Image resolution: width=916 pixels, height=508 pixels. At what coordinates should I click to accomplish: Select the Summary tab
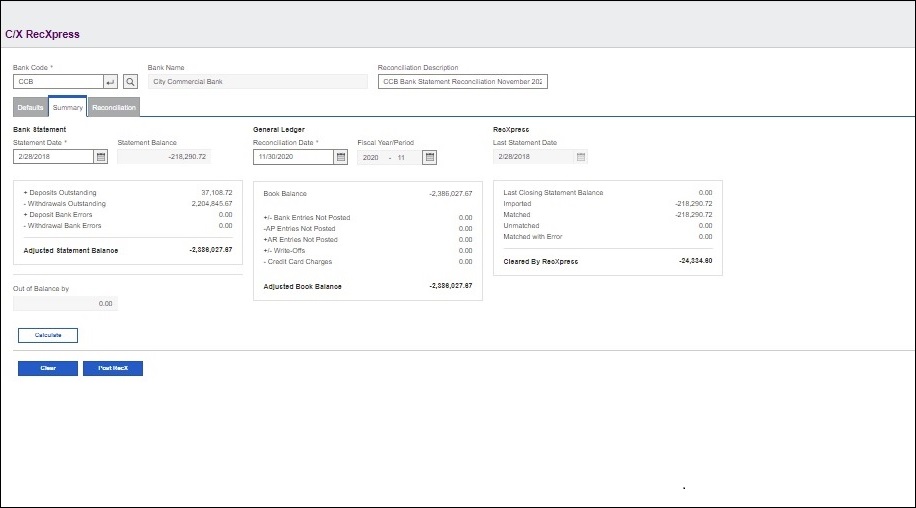(x=67, y=107)
